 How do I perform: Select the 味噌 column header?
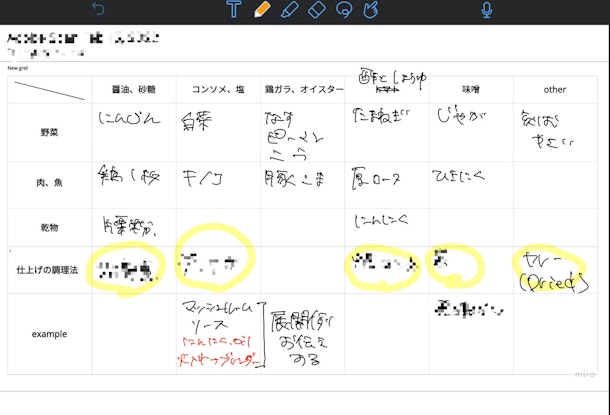click(x=471, y=90)
